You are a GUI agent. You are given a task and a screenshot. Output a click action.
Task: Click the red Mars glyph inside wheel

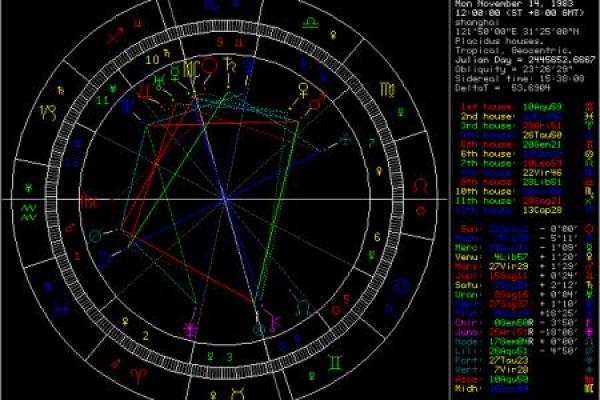316,103
